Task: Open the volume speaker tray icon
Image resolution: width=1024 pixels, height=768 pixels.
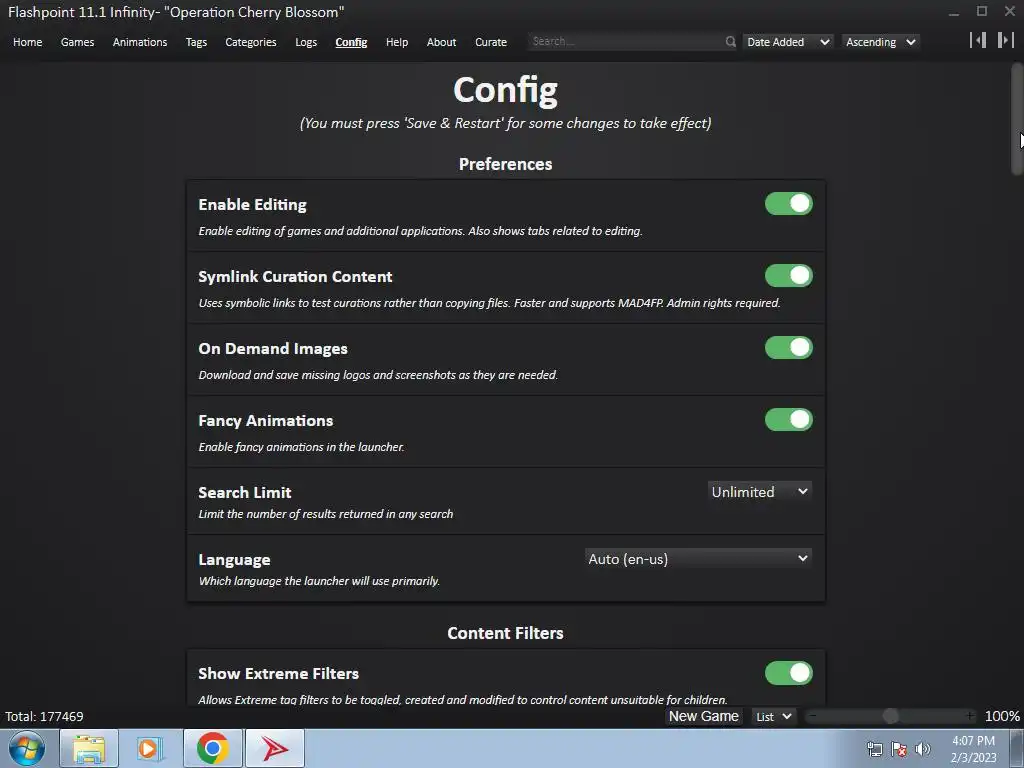Action: pos(923,749)
